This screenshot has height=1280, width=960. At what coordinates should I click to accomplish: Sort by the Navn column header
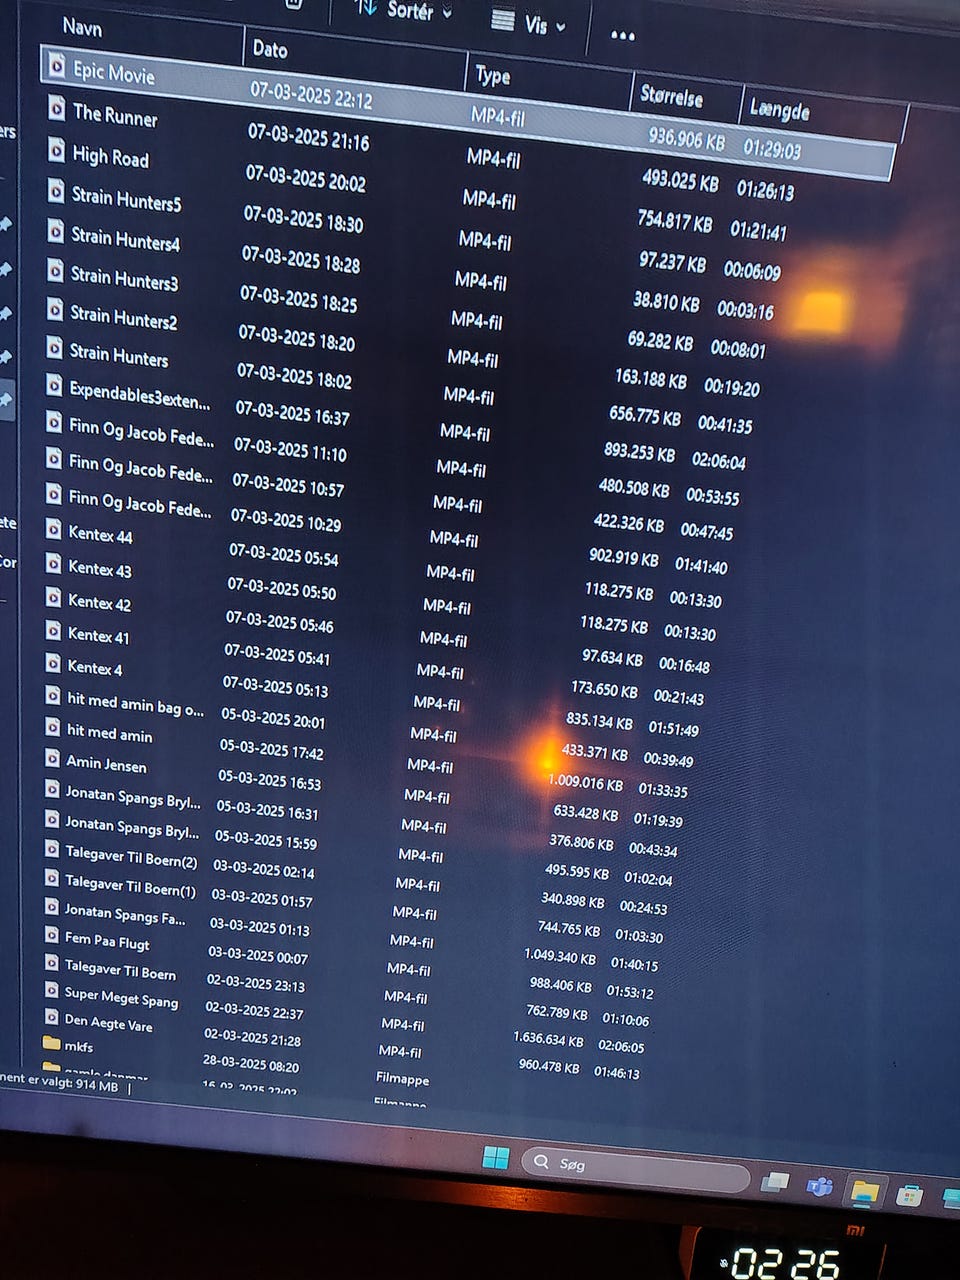[x=82, y=27]
